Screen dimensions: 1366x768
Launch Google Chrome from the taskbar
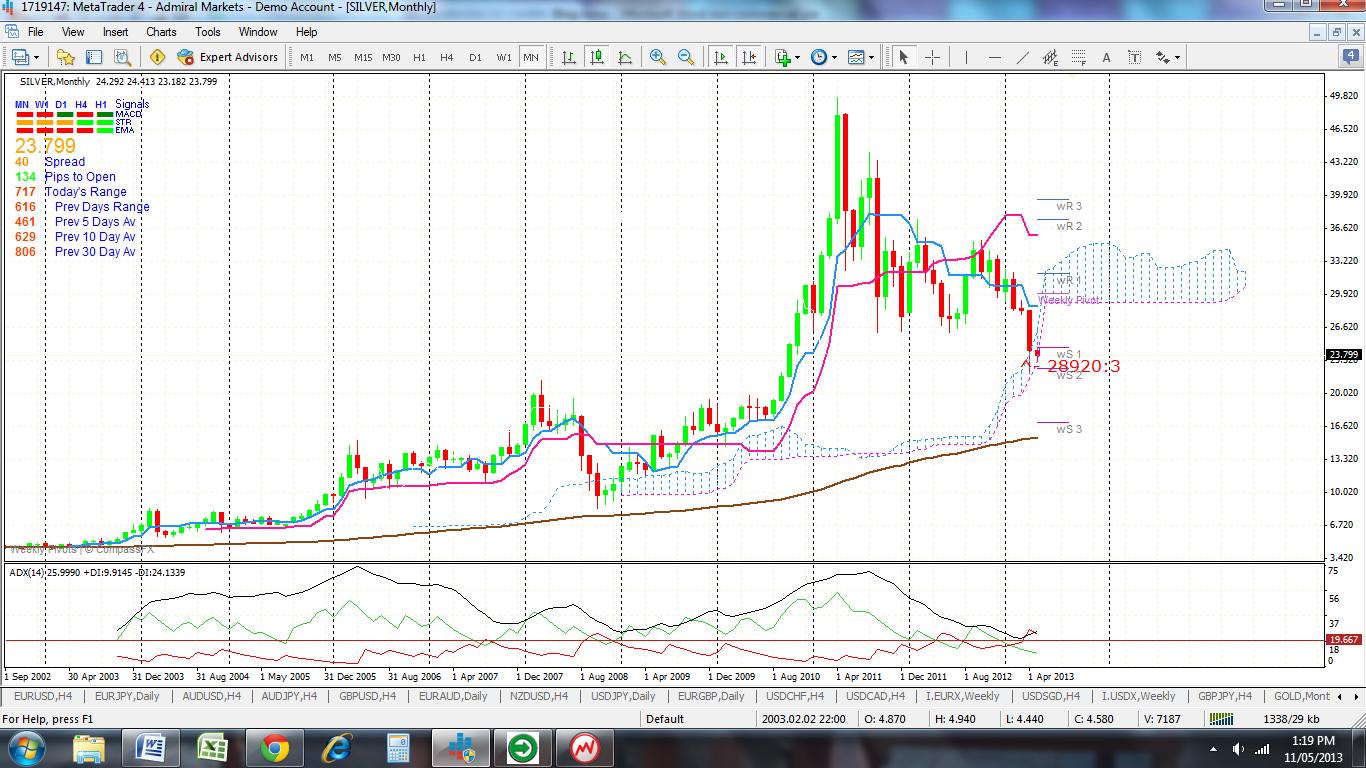[274, 748]
